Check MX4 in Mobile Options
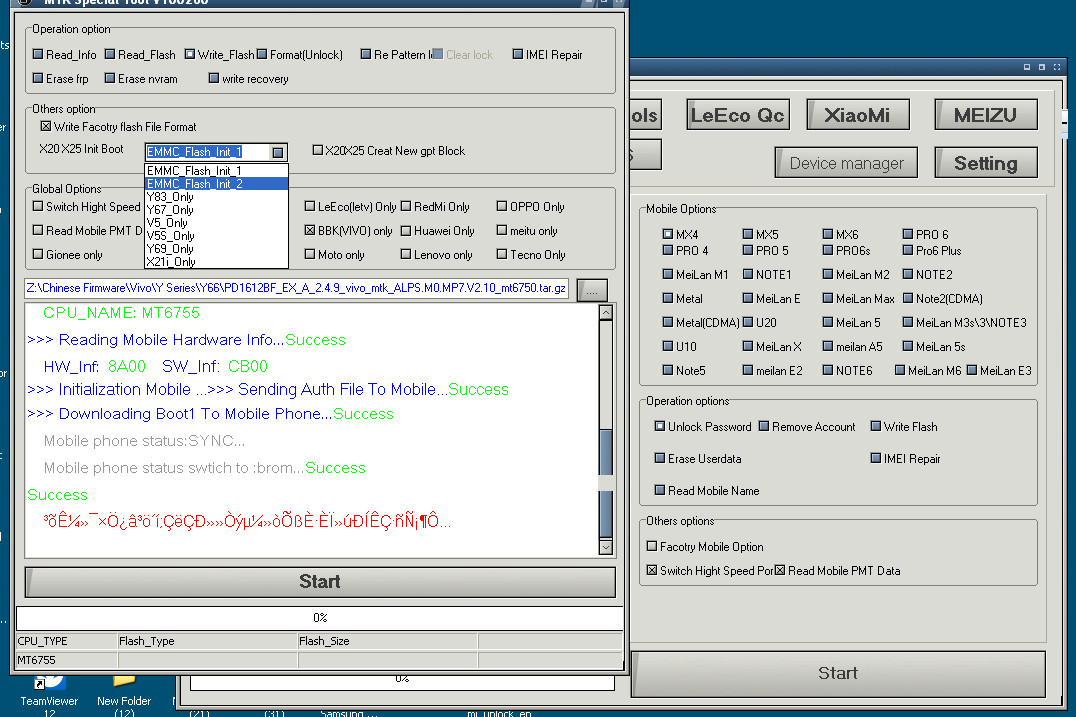This screenshot has width=1076, height=717. click(x=668, y=234)
